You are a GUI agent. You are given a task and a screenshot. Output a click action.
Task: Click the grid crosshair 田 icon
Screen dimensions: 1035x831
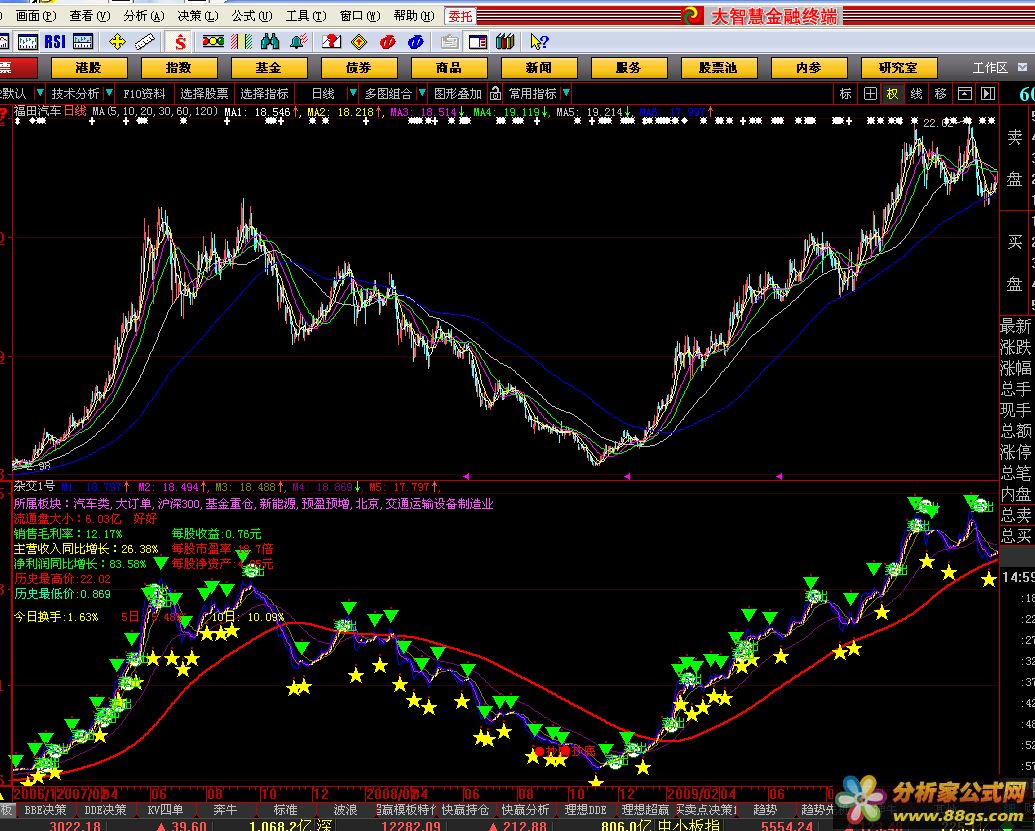tap(870, 94)
